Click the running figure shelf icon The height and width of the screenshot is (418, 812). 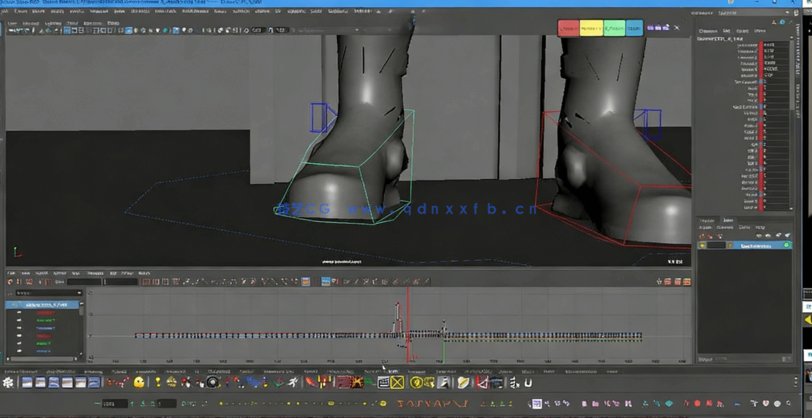pyautogui.click(x=293, y=383)
